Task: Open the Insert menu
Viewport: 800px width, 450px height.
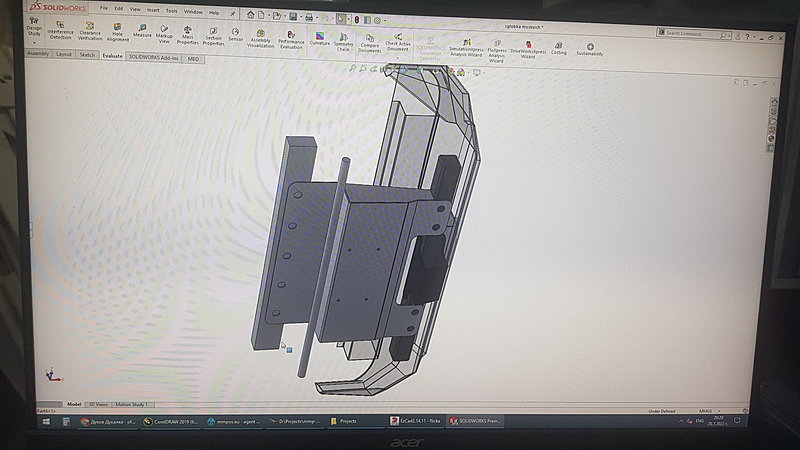Action: click(x=152, y=11)
